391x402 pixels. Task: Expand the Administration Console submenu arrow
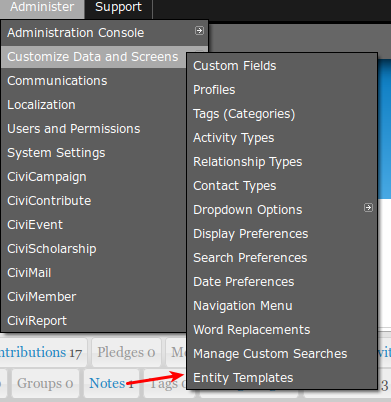[x=199, y=31]
